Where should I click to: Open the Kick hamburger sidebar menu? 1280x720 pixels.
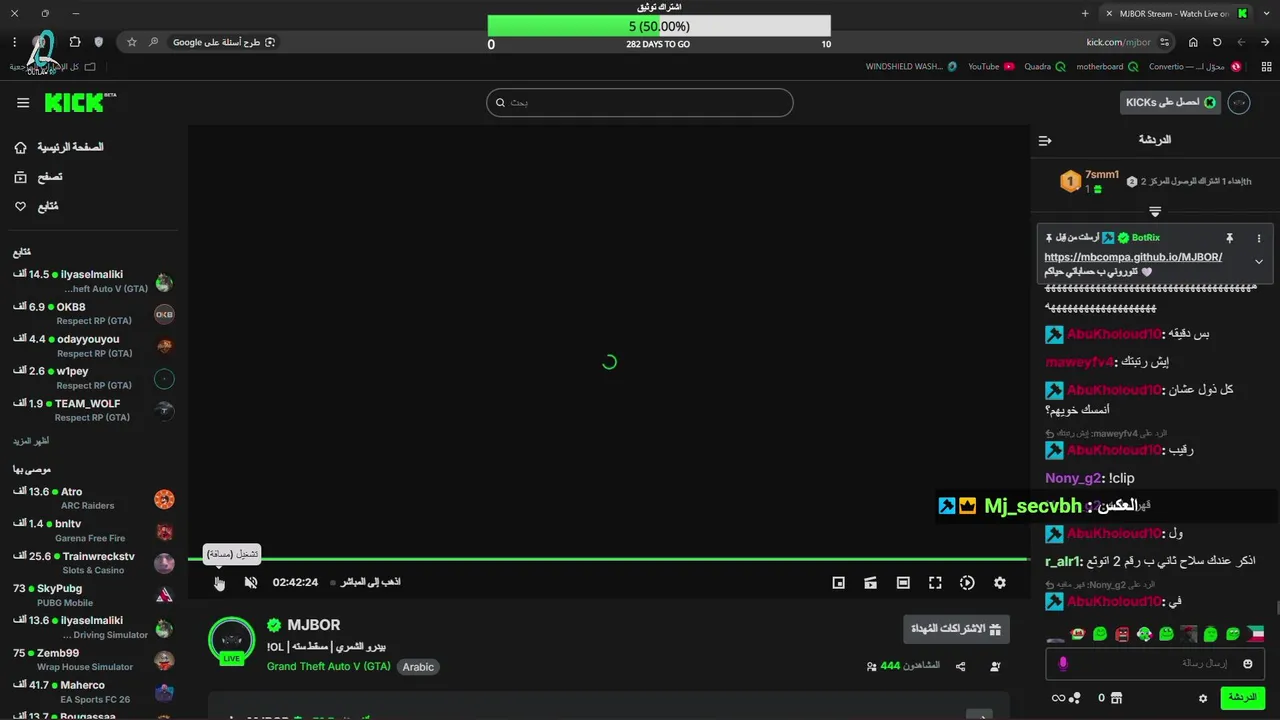(23, 103)
